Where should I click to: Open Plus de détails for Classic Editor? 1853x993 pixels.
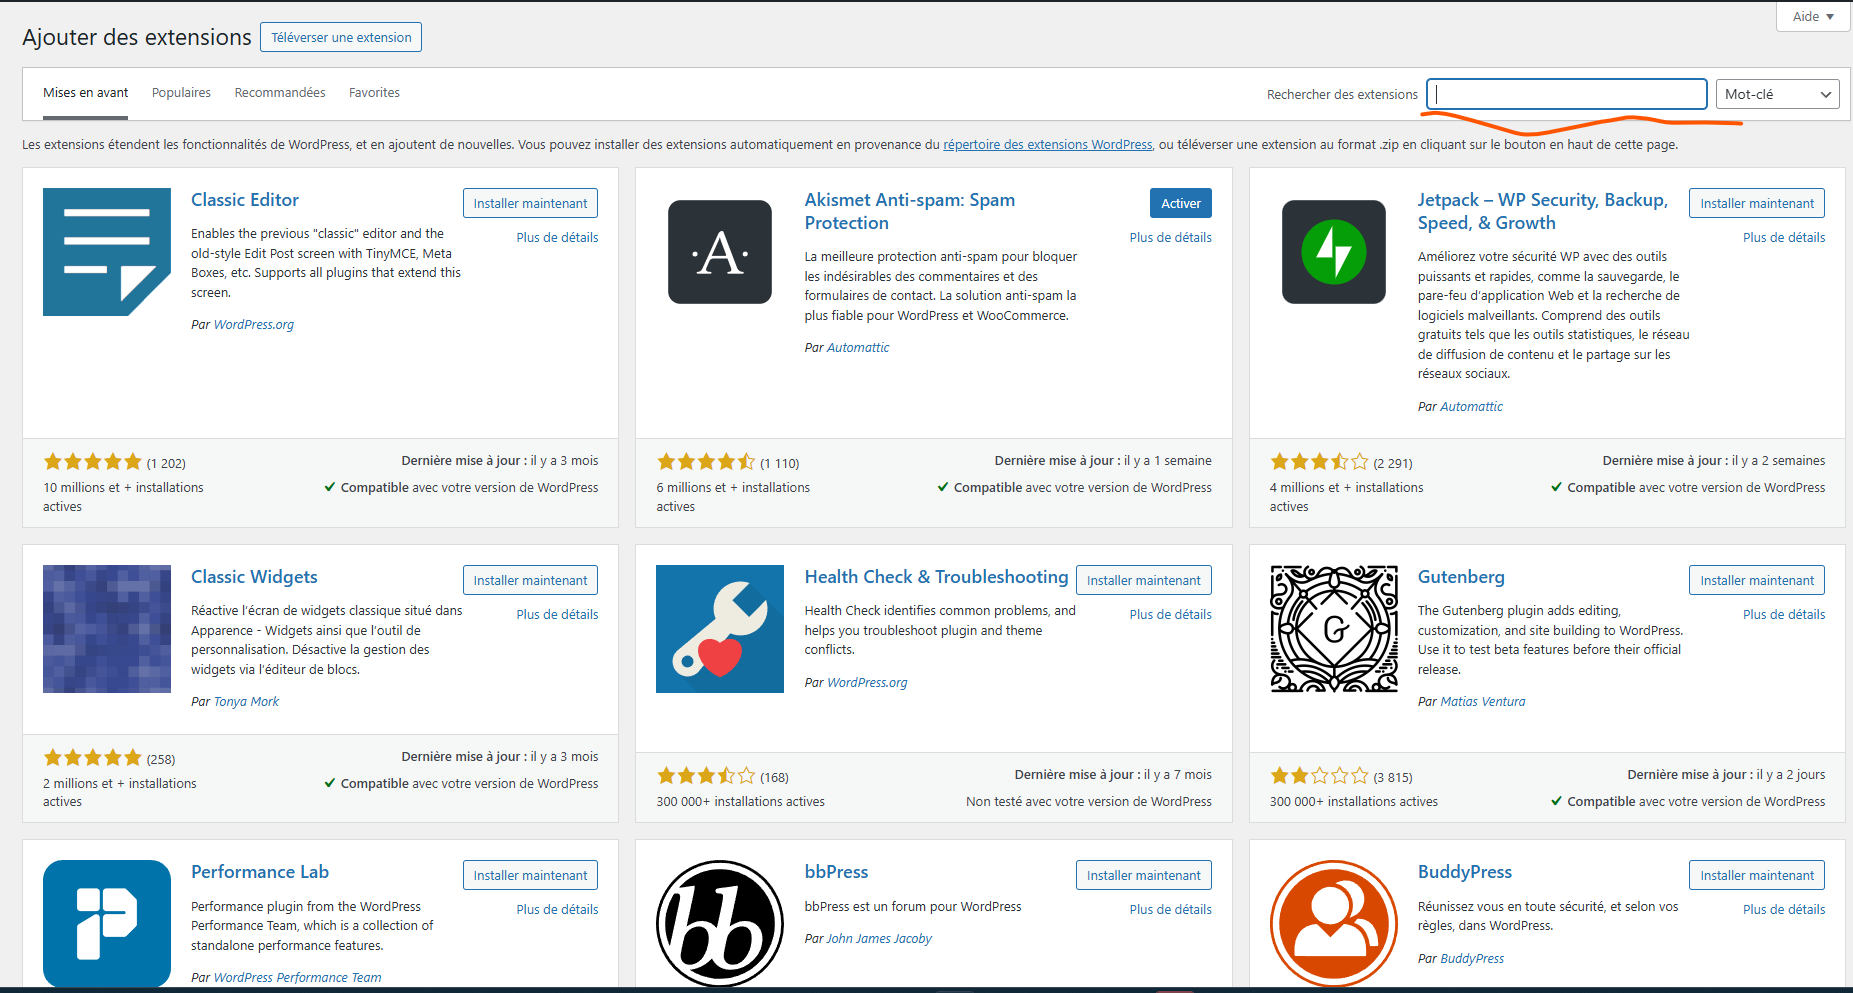(x=557, y=237)
